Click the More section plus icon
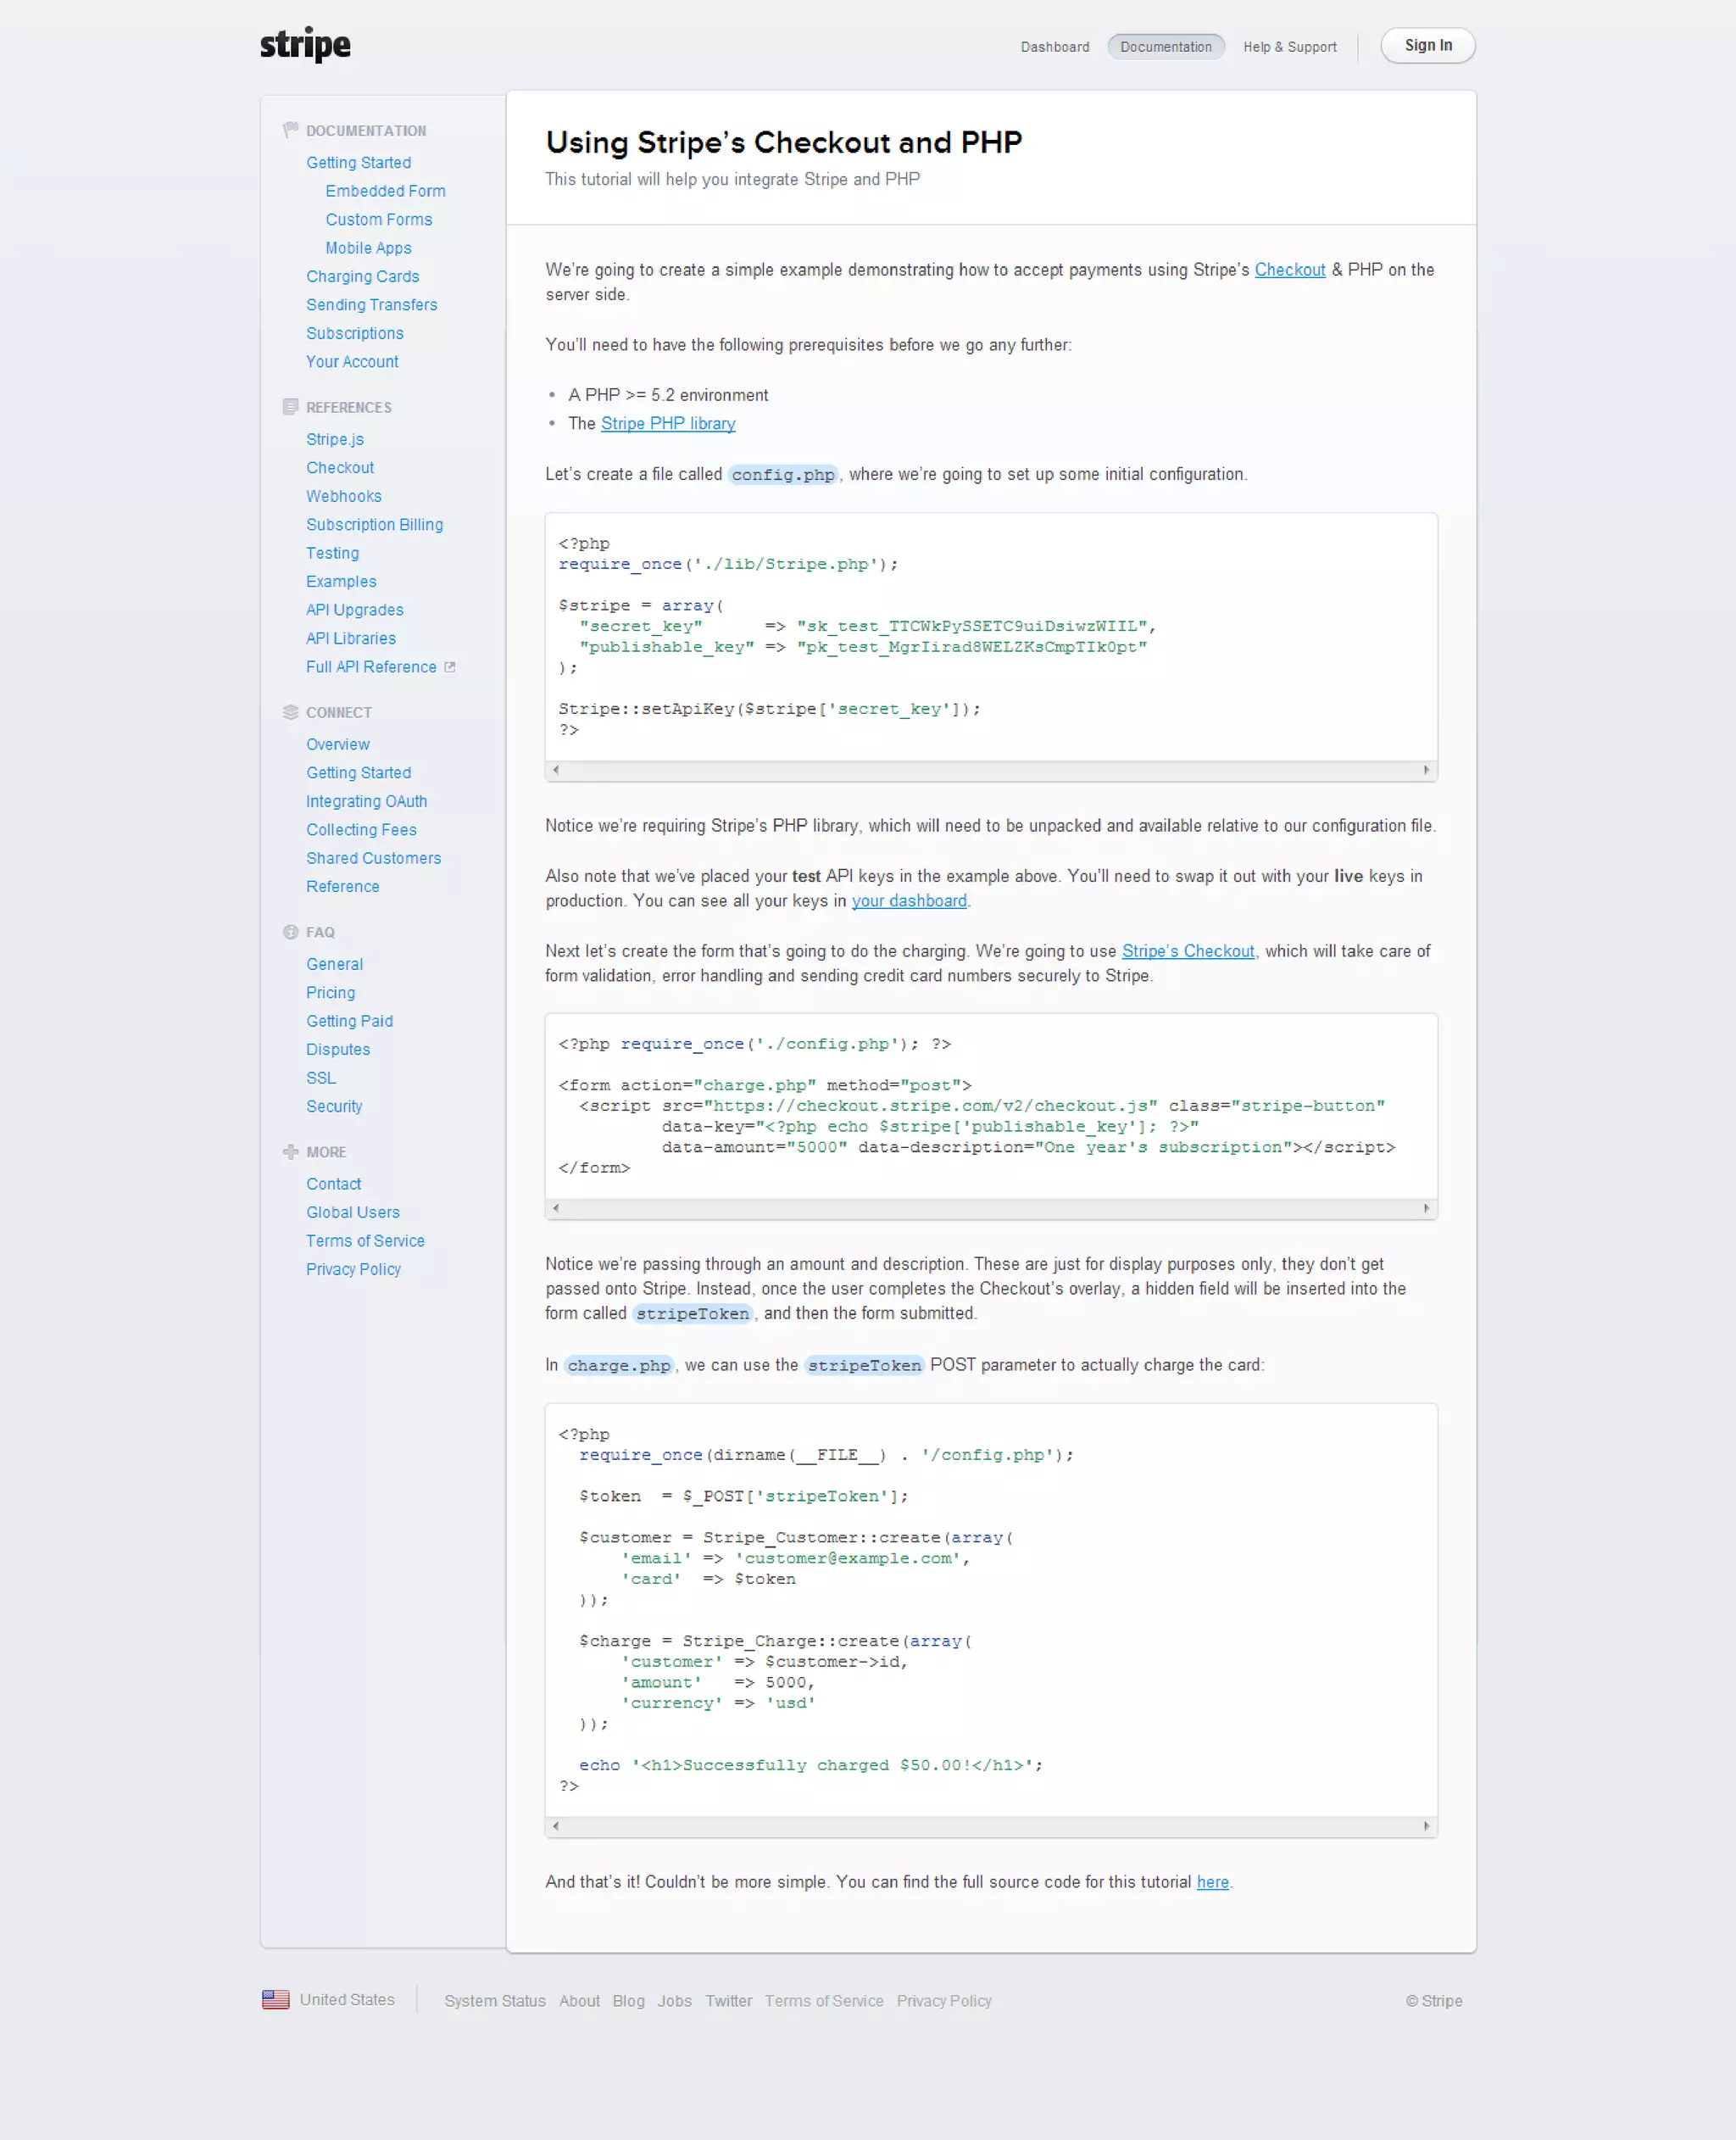 291,1152
